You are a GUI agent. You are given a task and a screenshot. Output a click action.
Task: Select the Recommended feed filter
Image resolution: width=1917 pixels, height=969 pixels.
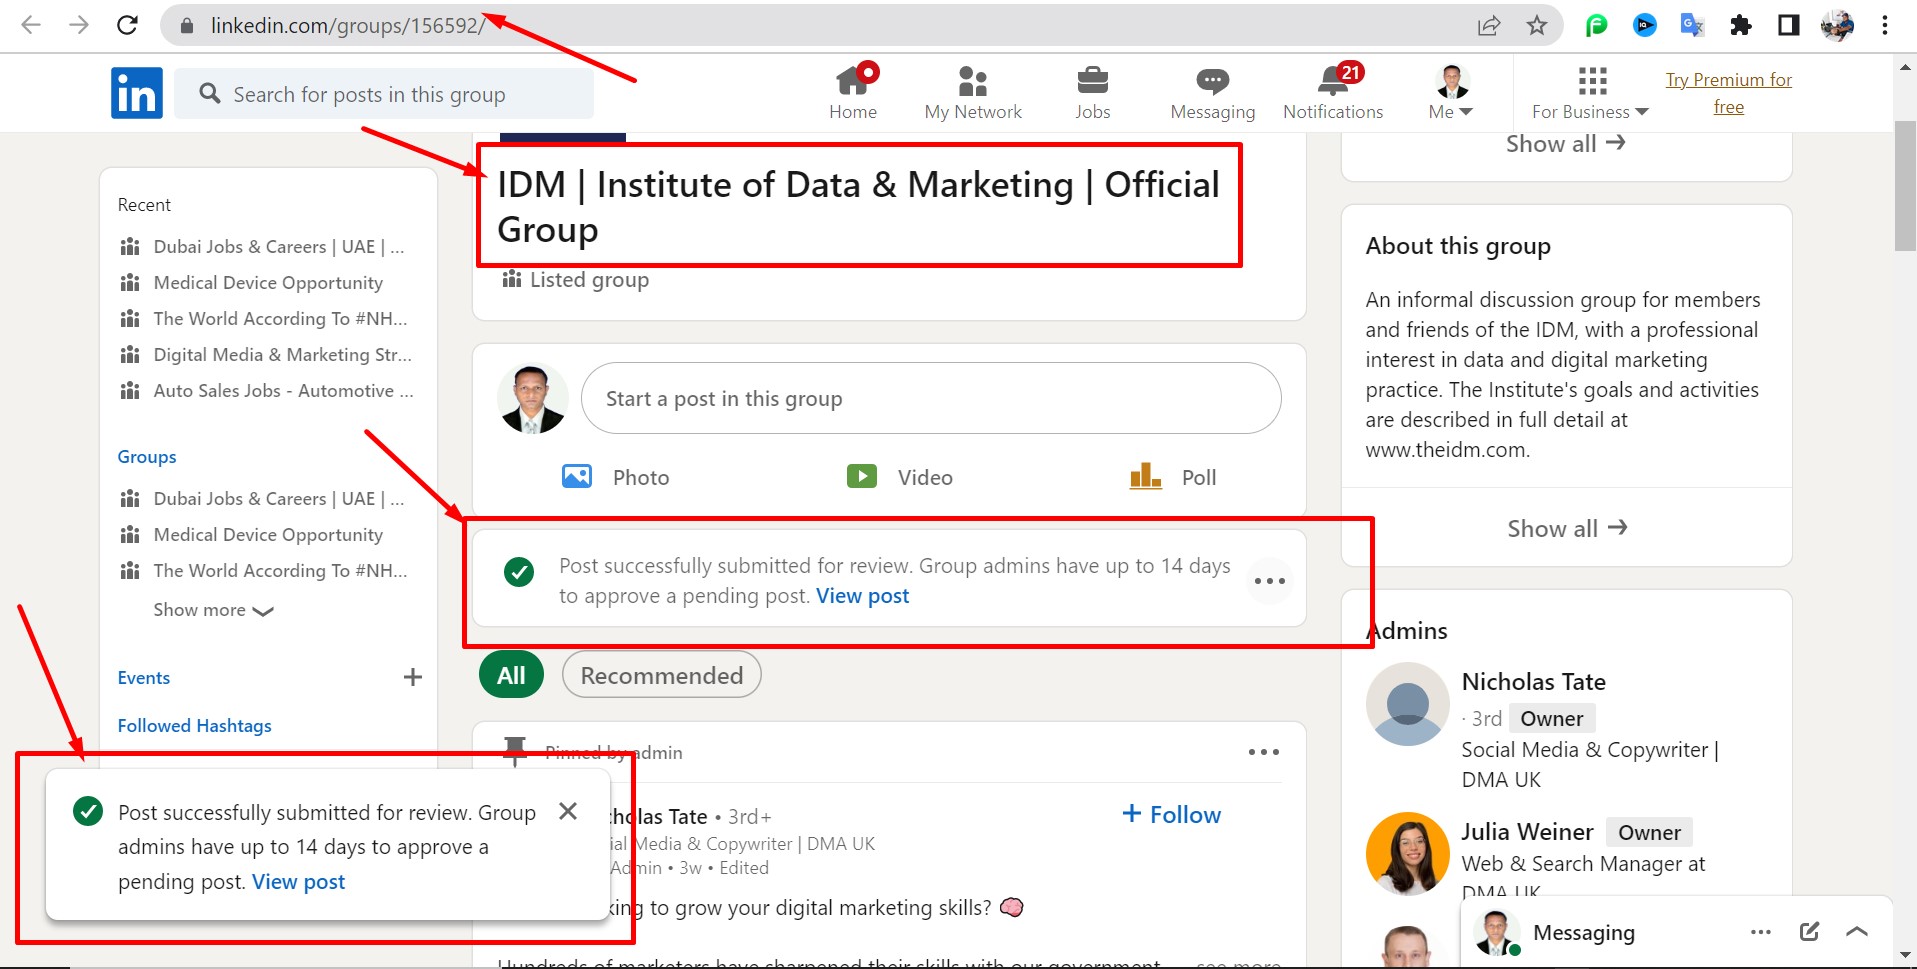click(x=661, y=675)
